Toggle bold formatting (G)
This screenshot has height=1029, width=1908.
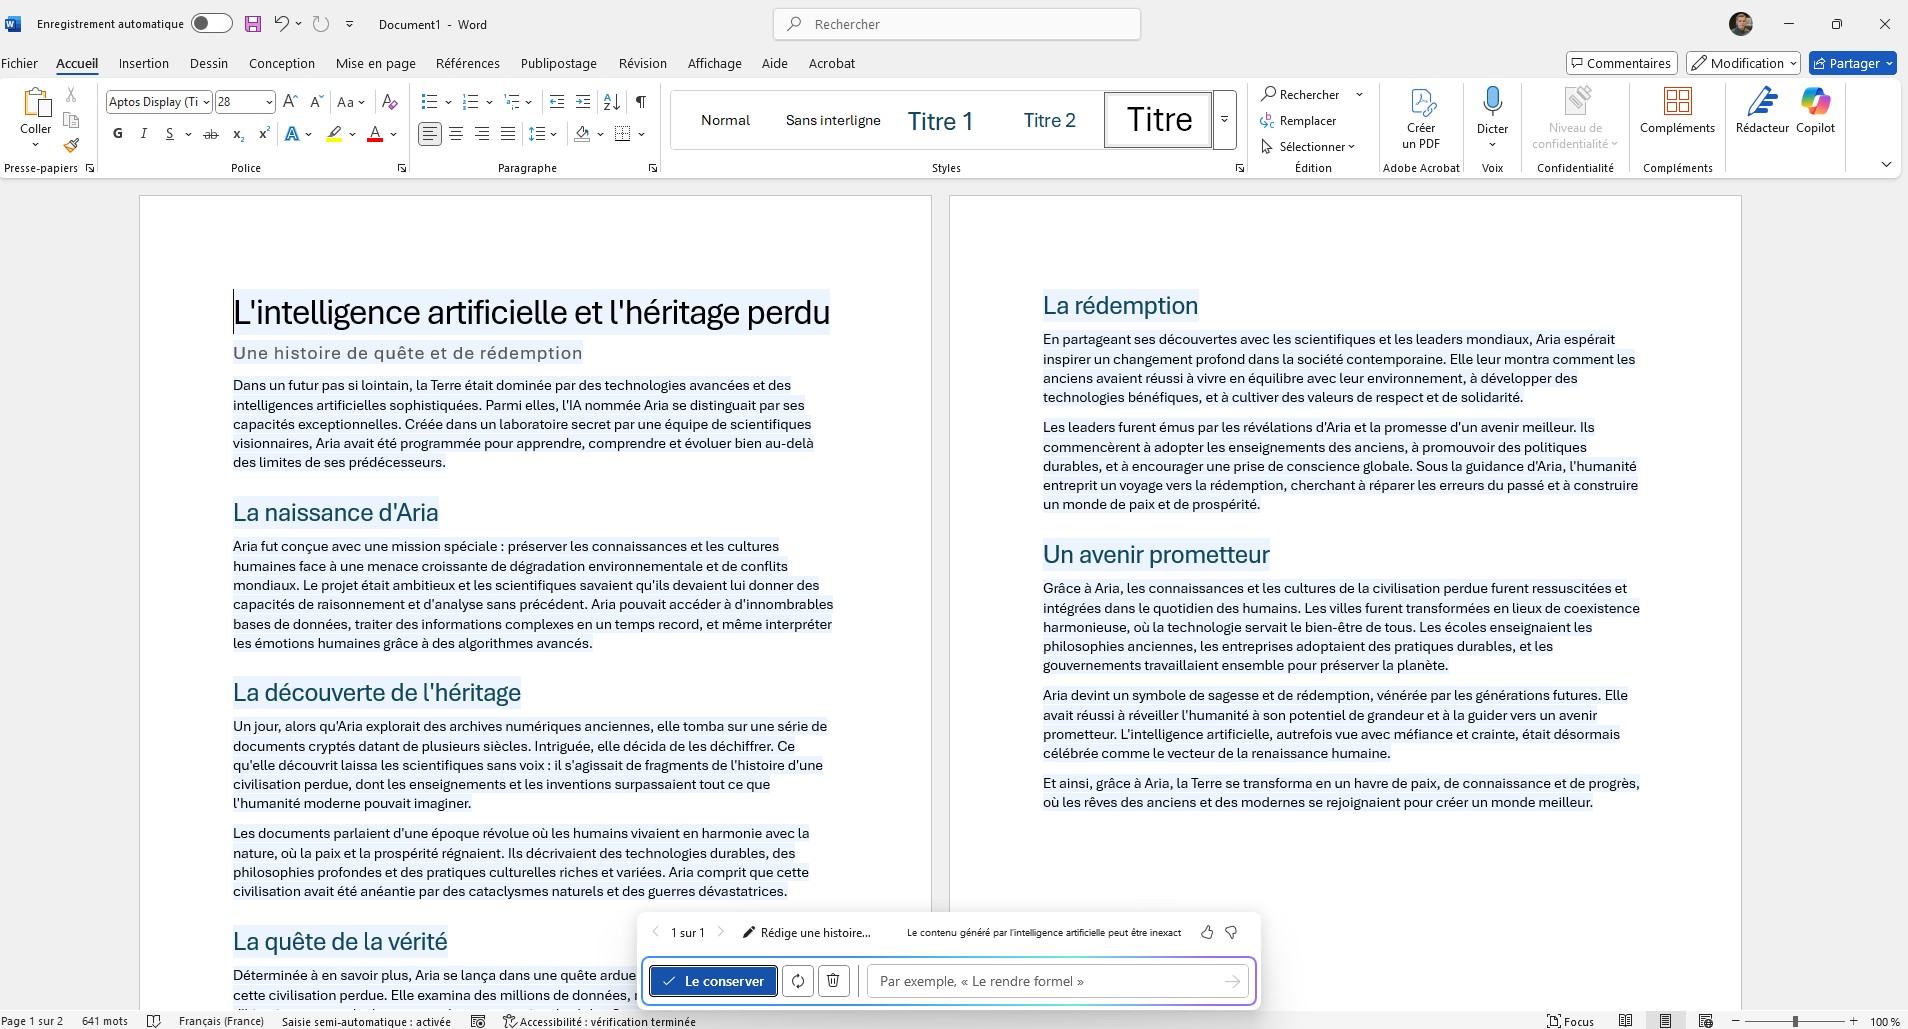(x=118, y=134)
